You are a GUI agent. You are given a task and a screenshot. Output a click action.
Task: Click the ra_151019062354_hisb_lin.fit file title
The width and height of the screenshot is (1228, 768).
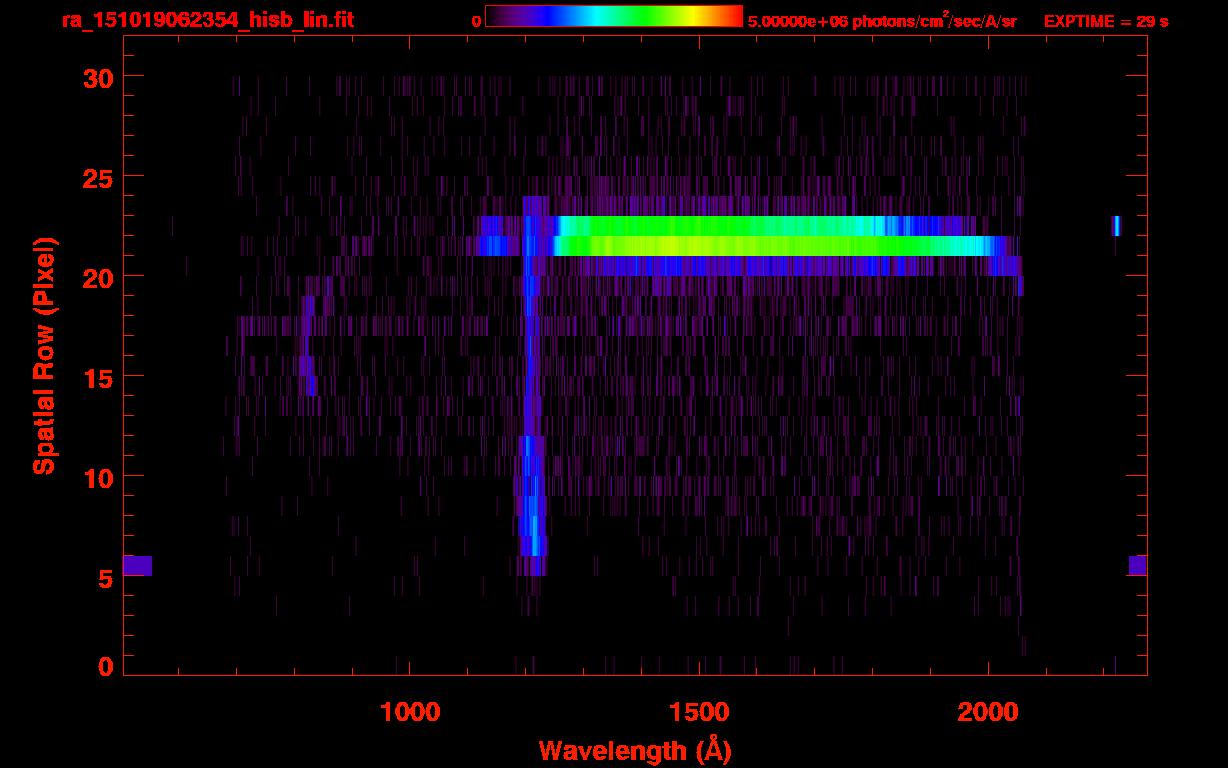pyautogui.click(x=206, y=20)
